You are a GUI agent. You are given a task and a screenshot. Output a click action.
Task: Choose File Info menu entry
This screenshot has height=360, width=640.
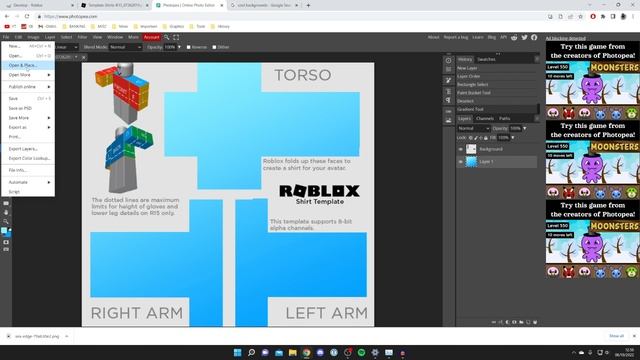point(28,170)
